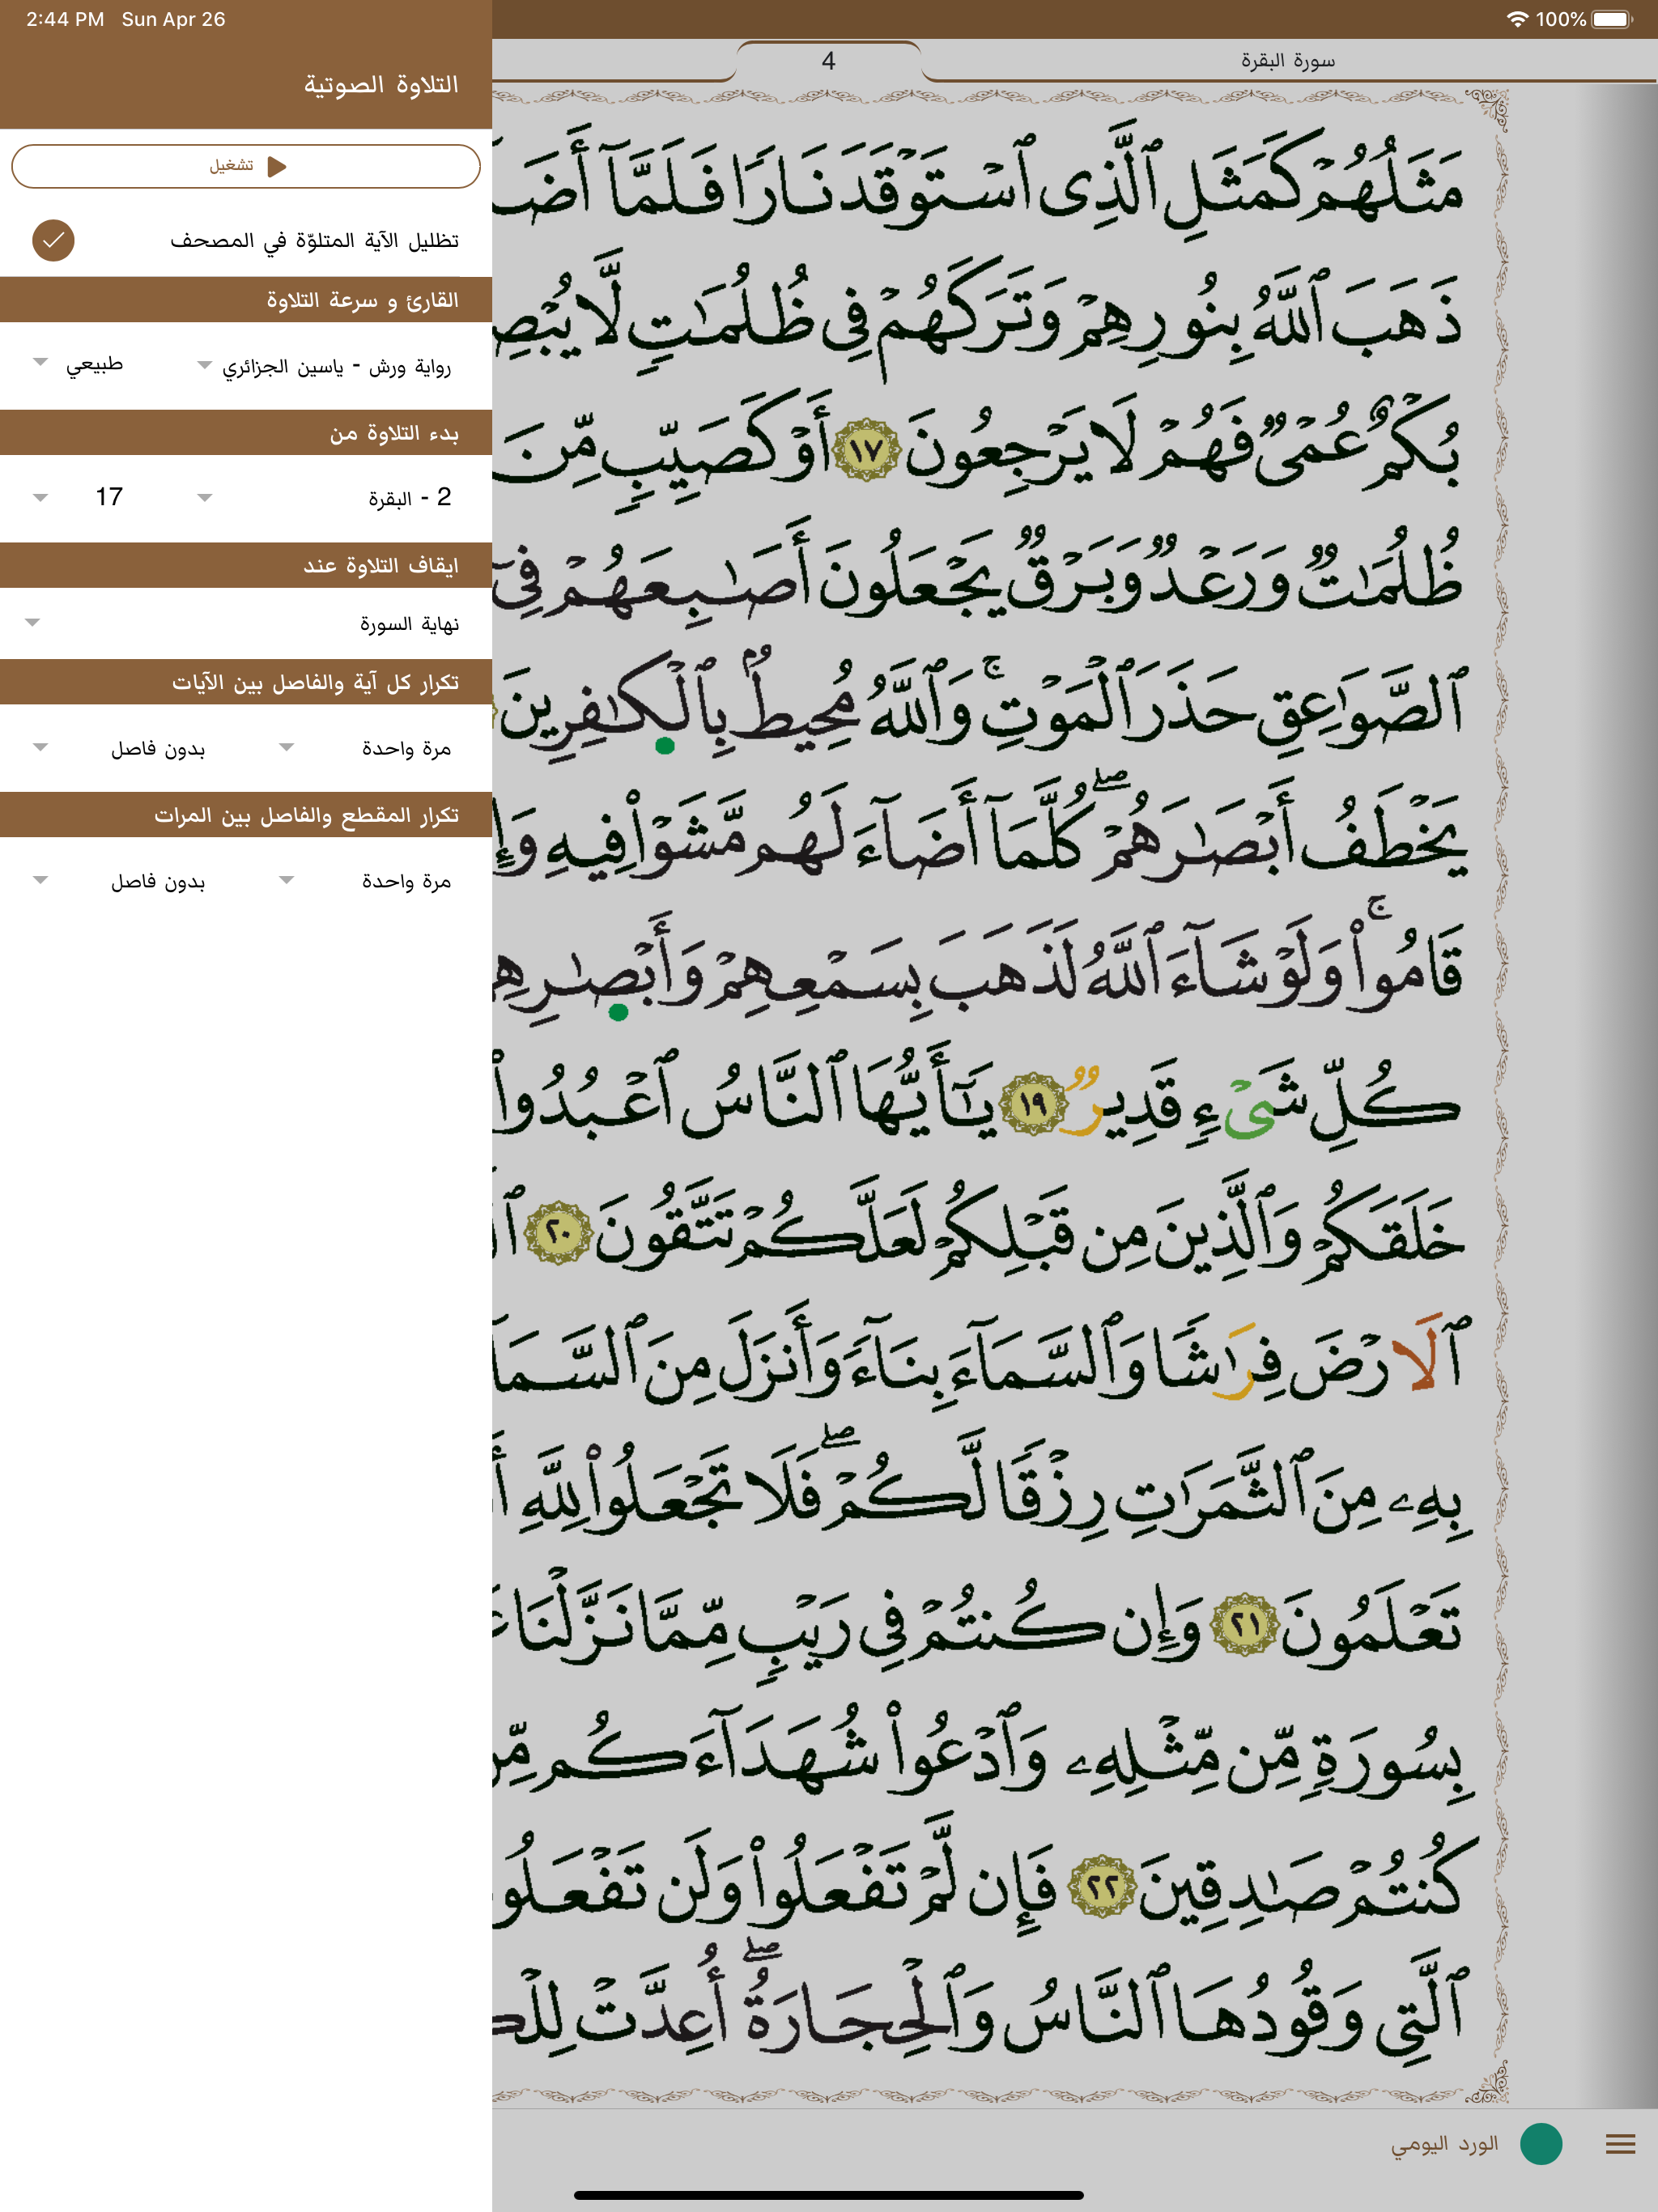Open verse repeat count dropdown مرة واحدة

coord(365,748)
